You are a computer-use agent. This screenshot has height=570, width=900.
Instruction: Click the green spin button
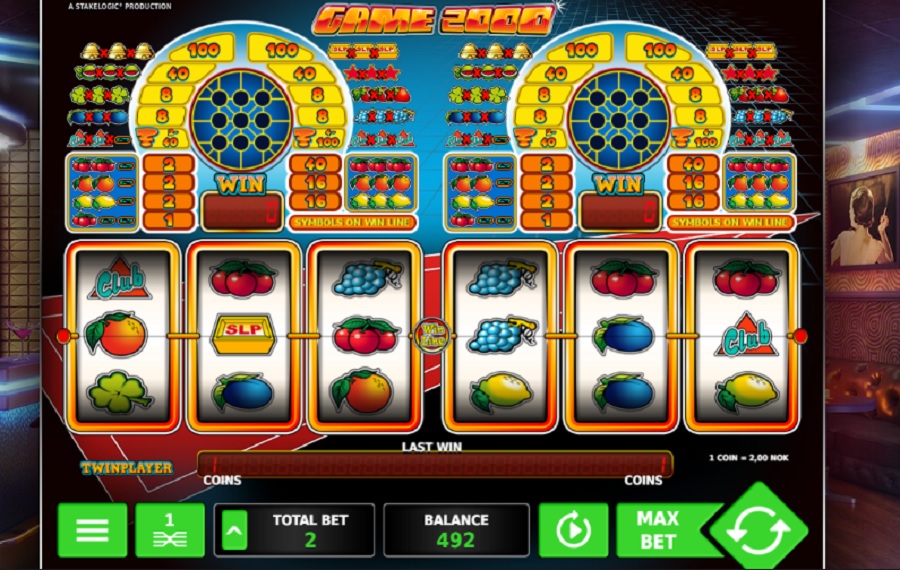(759, 530)
